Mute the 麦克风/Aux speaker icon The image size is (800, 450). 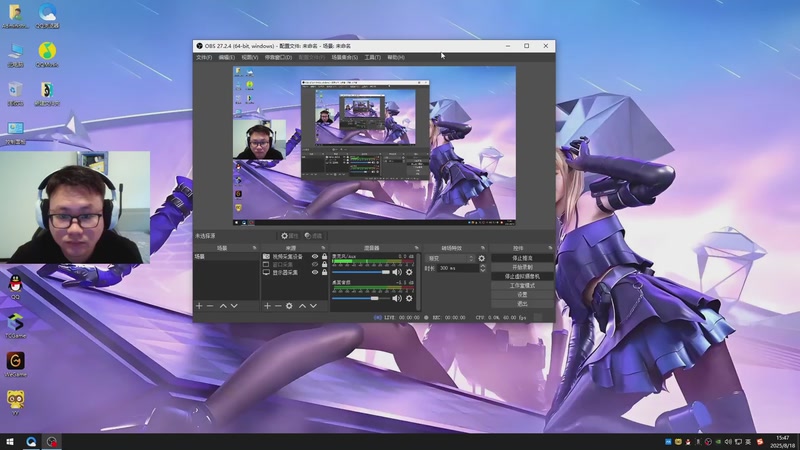pyautogui.click(x=396, y=272)
